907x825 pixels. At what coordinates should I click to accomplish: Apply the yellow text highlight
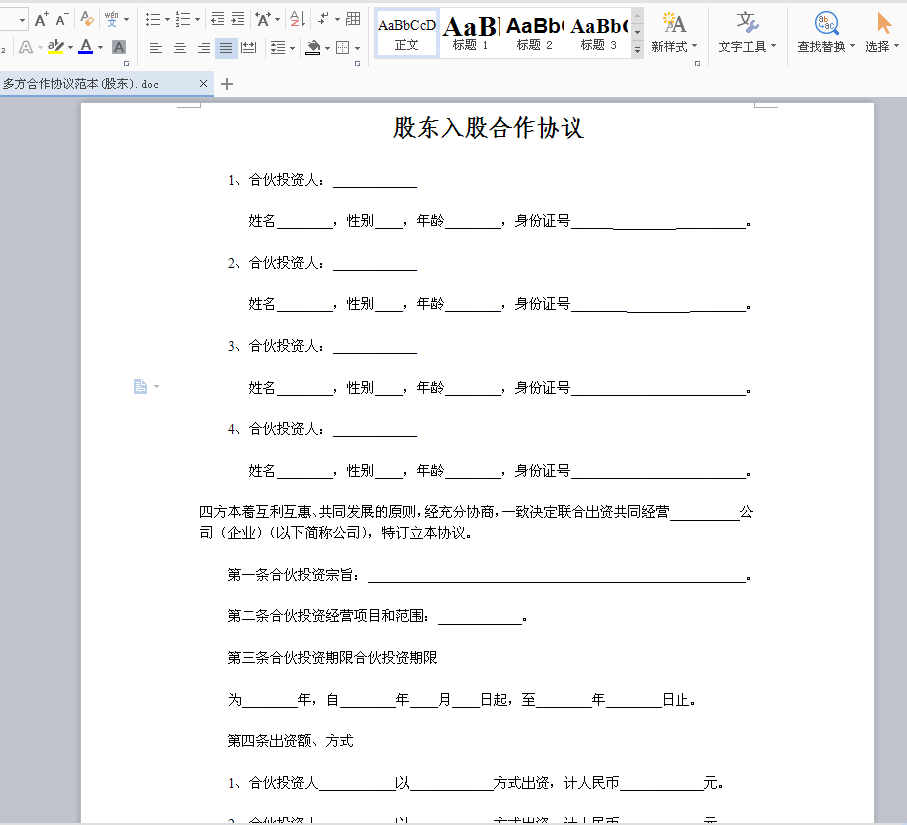(x=56, y=47)
